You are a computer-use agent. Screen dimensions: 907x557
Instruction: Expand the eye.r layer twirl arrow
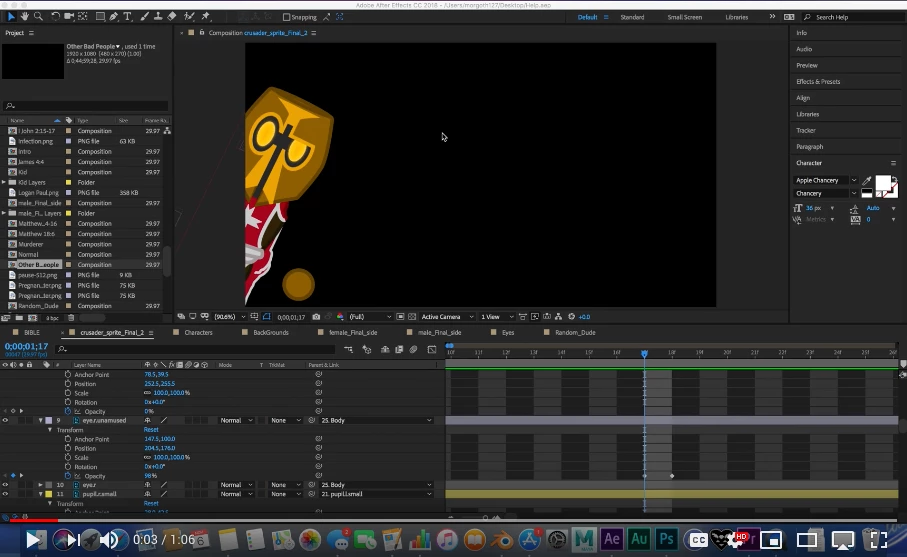coord(40,485)
